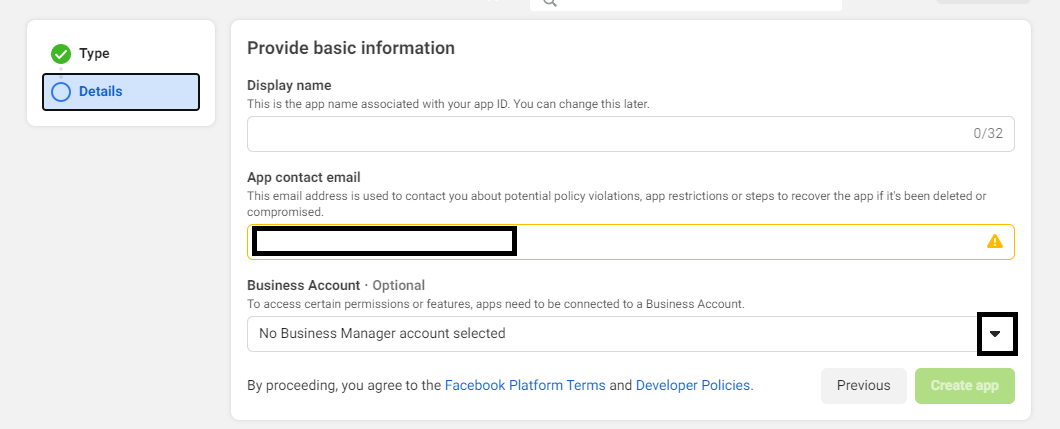Click the magnifier icon in top search bar
The width and height of the screenshot is (1060, 429).
549,3
